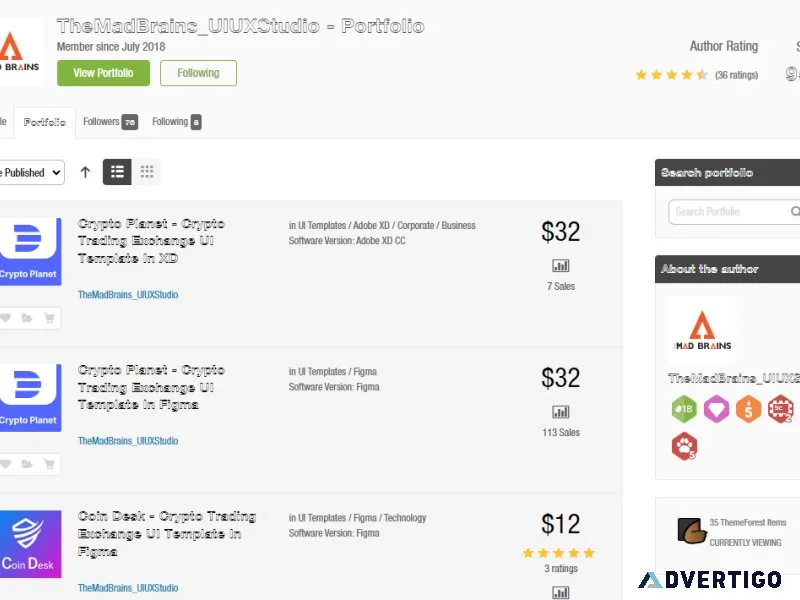Add Crypto Planet XD item to cart
Screen dimensions: 800x600
click(x=49, y=318)
